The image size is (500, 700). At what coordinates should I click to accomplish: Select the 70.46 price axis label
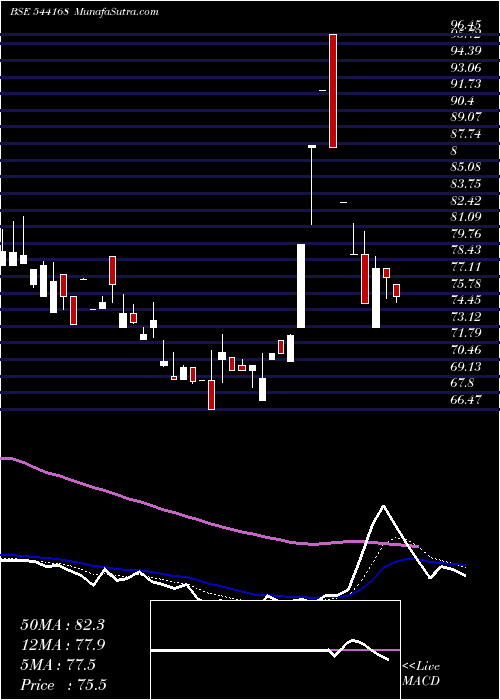(x=465, y=350)
